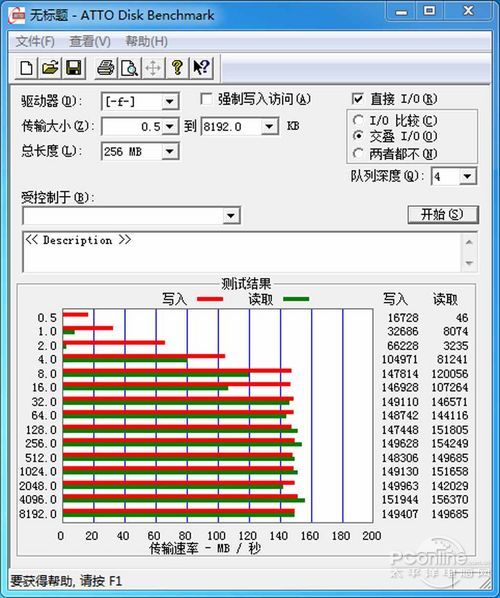Click the Description scrollbar up arrow

[469, 243]
